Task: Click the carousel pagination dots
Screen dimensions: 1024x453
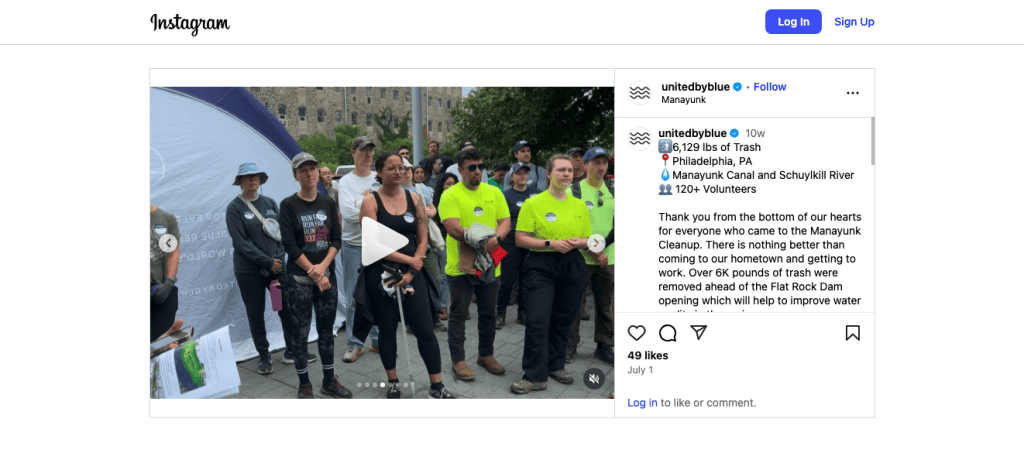Action: point(382,384)
